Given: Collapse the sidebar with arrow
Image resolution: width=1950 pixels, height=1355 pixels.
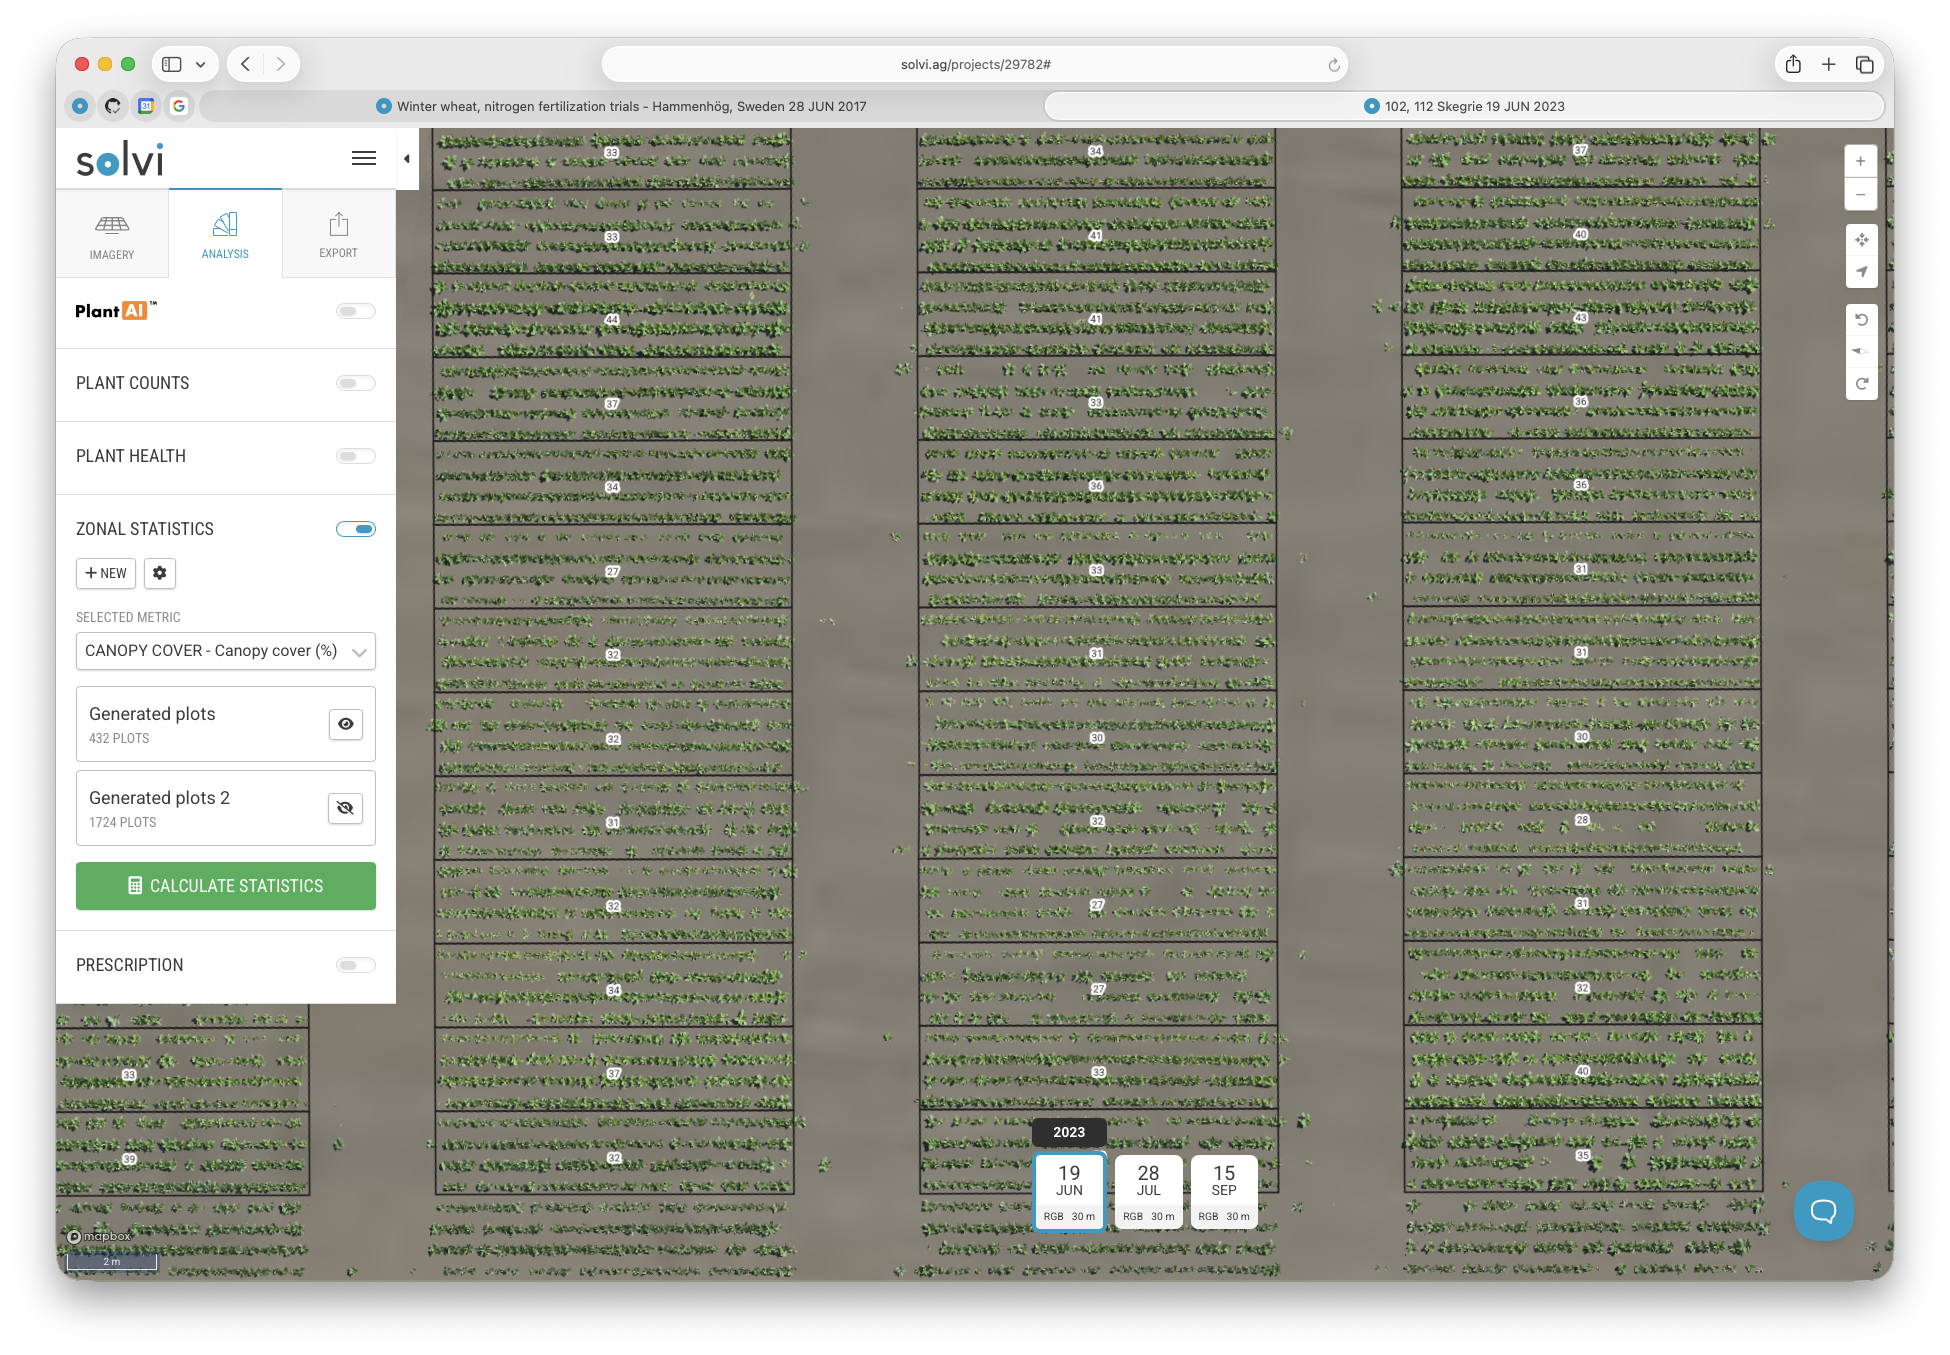Looking at the screenshot, I should click(x=407, y=159).
